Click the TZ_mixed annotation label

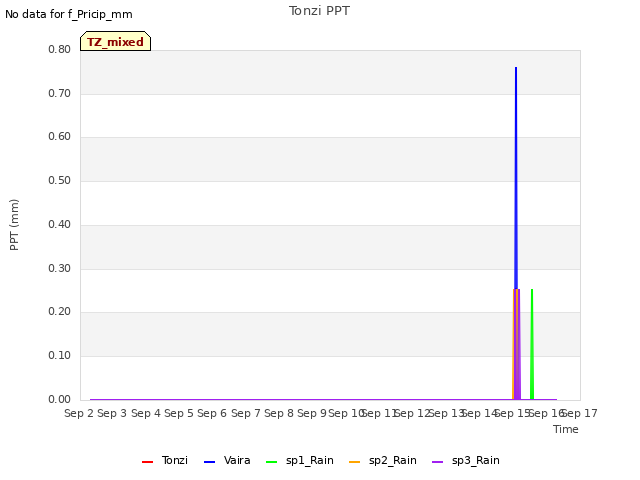coord(116,41)
